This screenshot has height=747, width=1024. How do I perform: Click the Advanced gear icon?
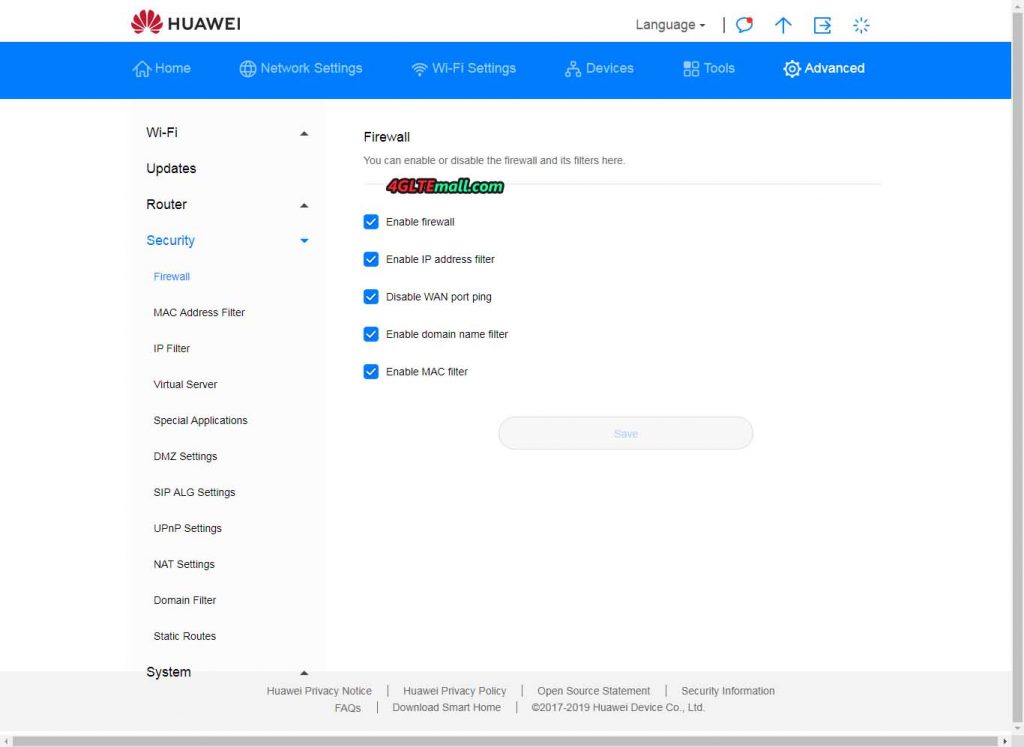pyautogui.click(x=792, y=69)
